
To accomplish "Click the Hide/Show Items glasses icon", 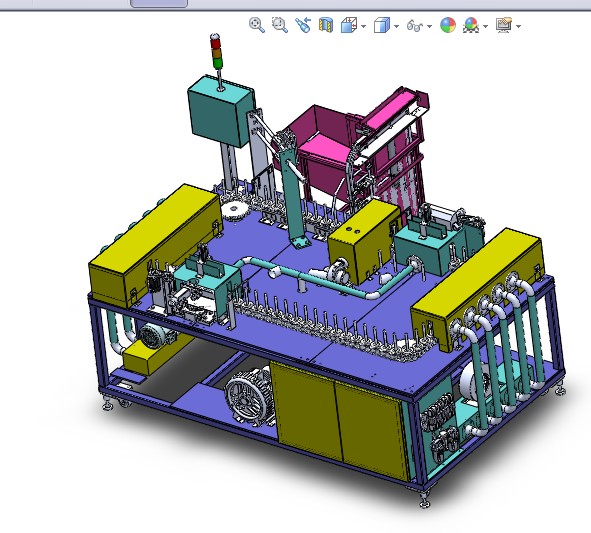I will (x=415, y=26).
